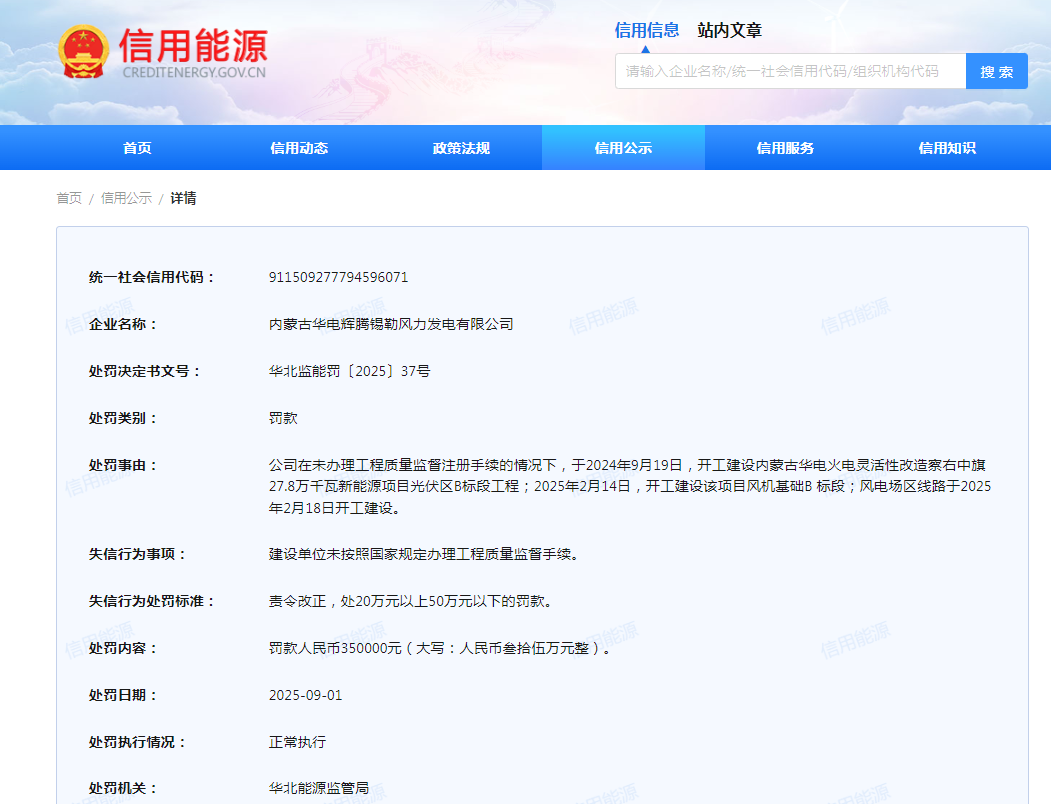Open the 信用动态 navigation item

click(x=299, y=148)
